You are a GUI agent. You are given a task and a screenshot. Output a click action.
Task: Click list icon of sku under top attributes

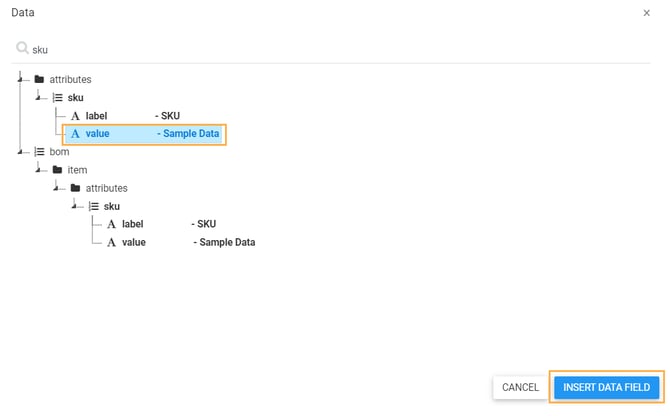pyautogui.click(x=57, y=97)
